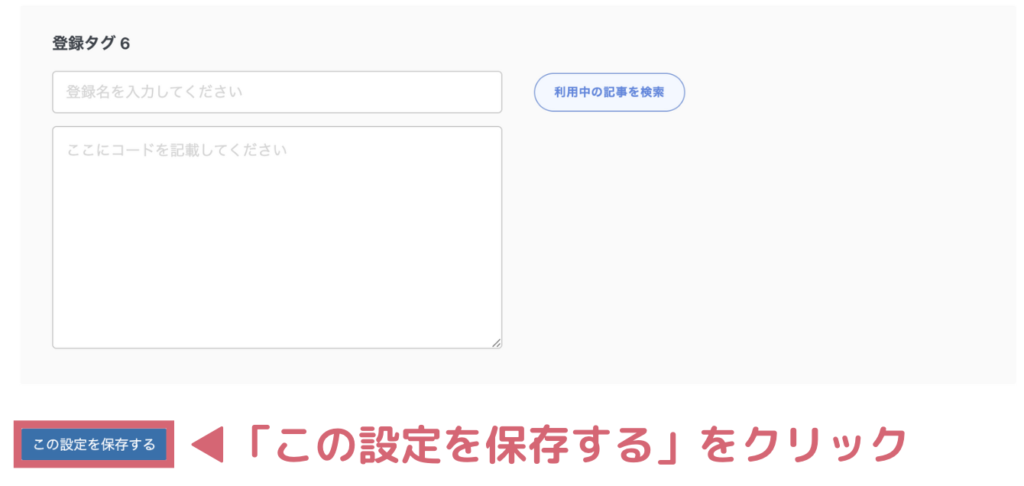Click placeholder 登録名を入力してください
This screenshot has width=1024, height=486.
coord(154,92)
